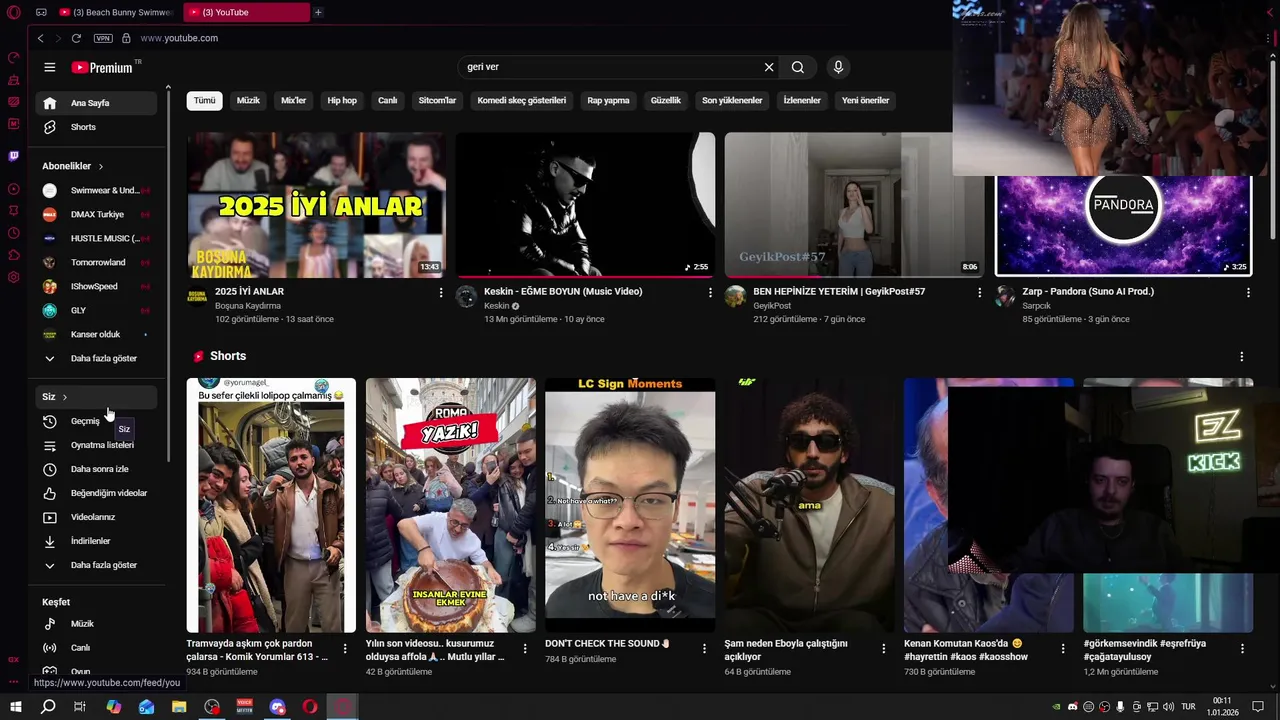Open the YouTube hamburger guide menu
Viewport: 1280px width, 720px height.
[49, 67]
